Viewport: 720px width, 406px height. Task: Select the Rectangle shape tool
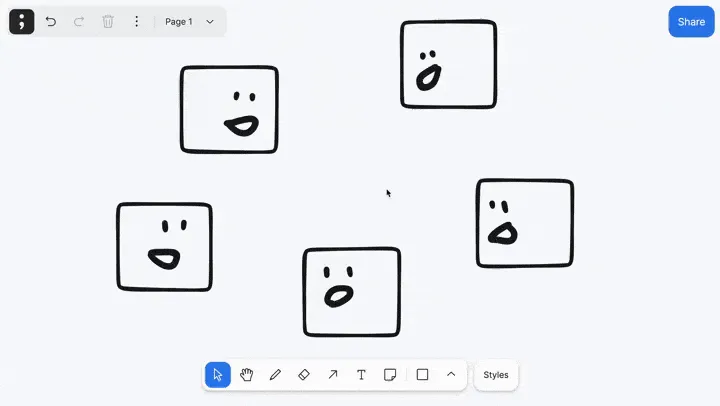(x=422, y=375)
